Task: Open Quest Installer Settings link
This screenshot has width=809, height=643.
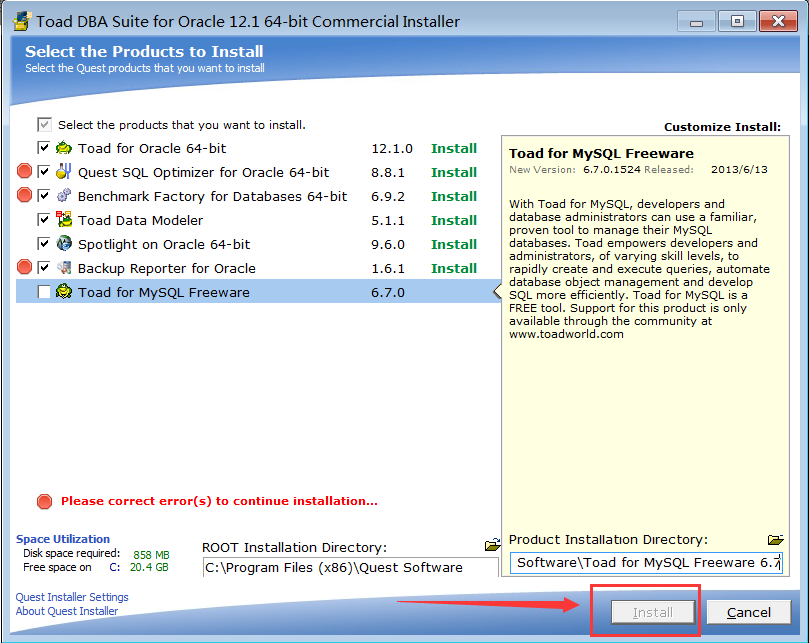Action: [x=72, y=597]
